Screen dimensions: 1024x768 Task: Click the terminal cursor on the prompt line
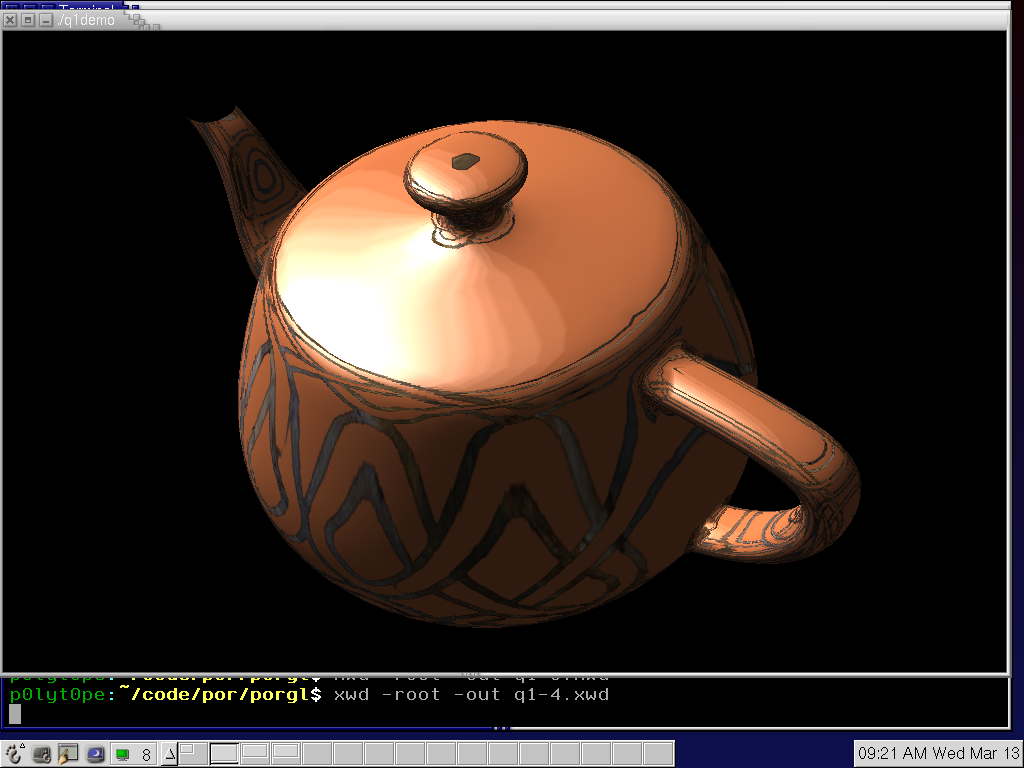point(15,714)
